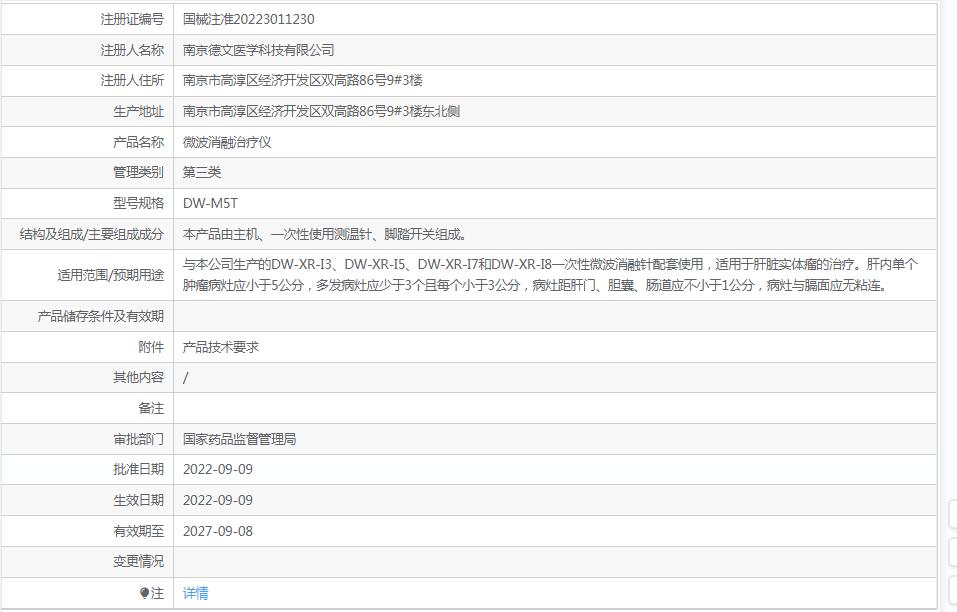The height and width of the screenshot is (612, 957).
Task: Click the 注册人住所 label
Action: (132, 81)
